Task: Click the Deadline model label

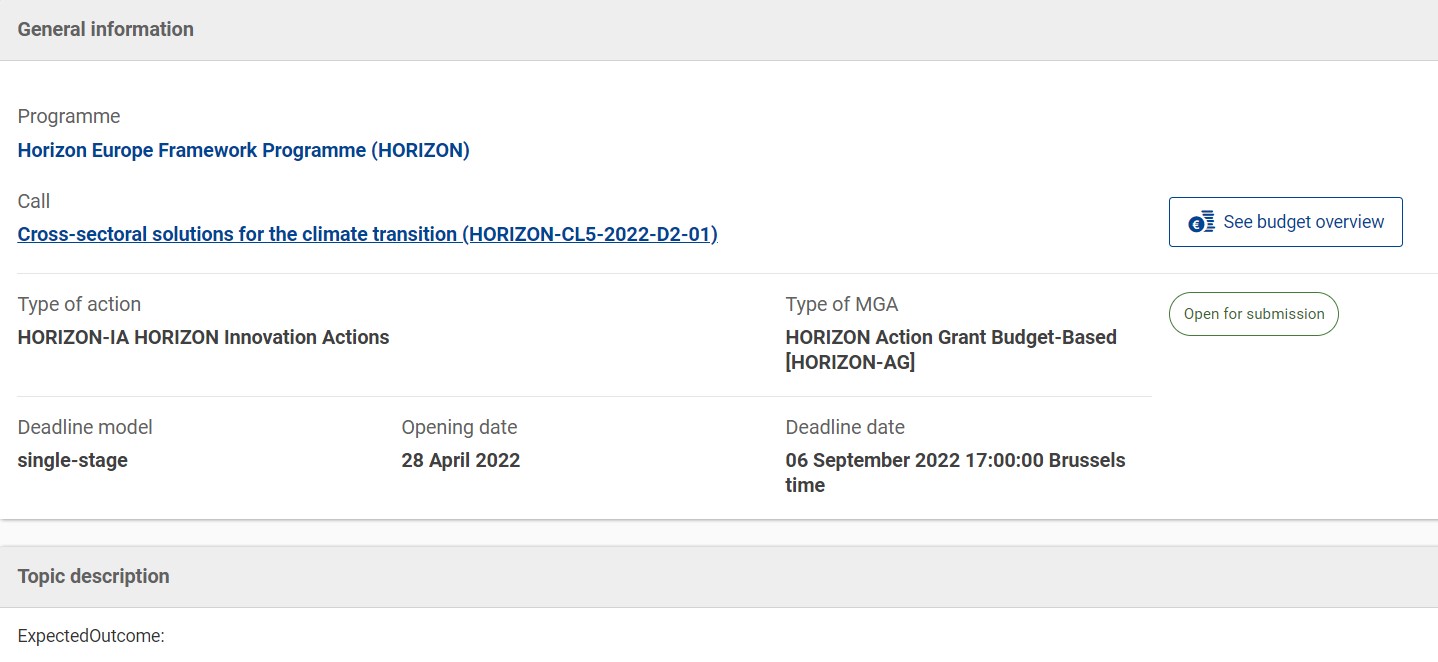Action: click(85, 428)
